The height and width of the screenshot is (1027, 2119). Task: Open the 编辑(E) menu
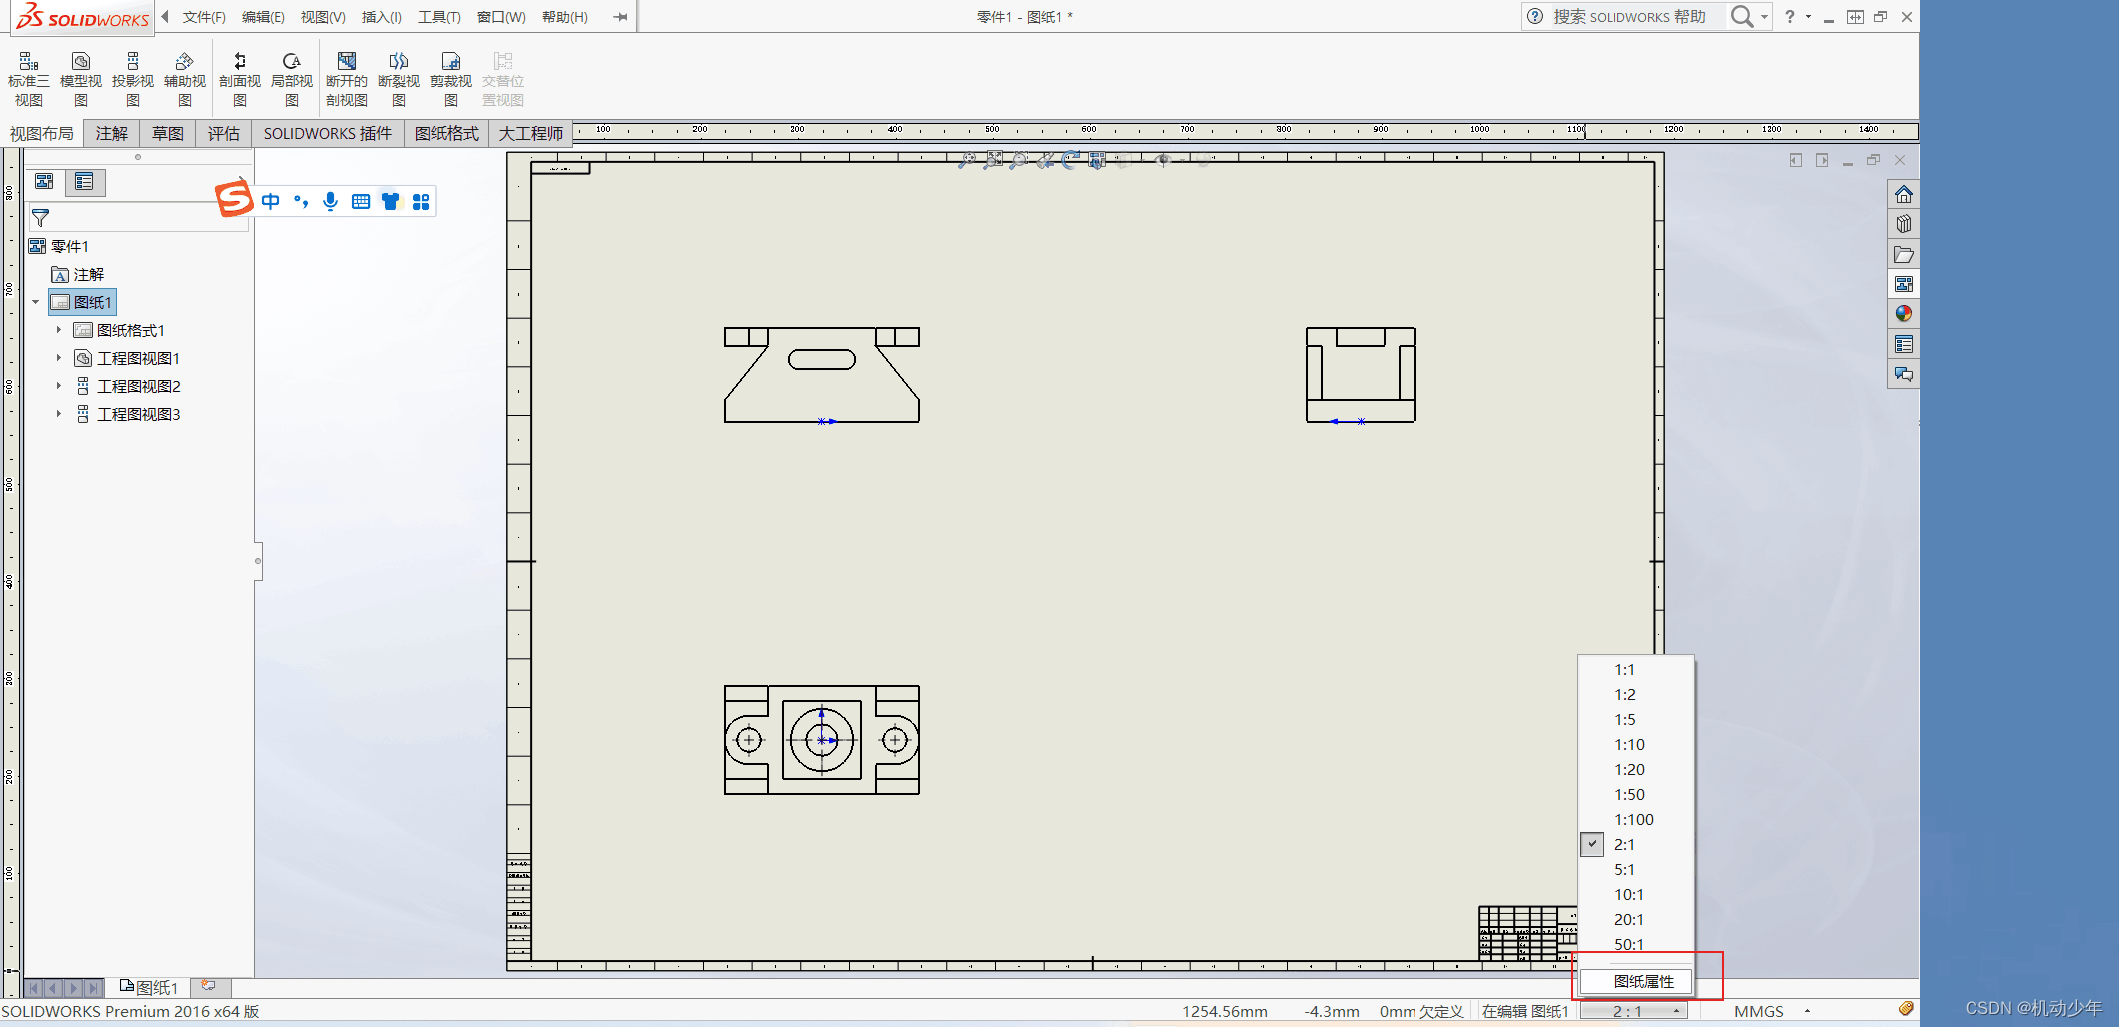click(x=263, y=17)
